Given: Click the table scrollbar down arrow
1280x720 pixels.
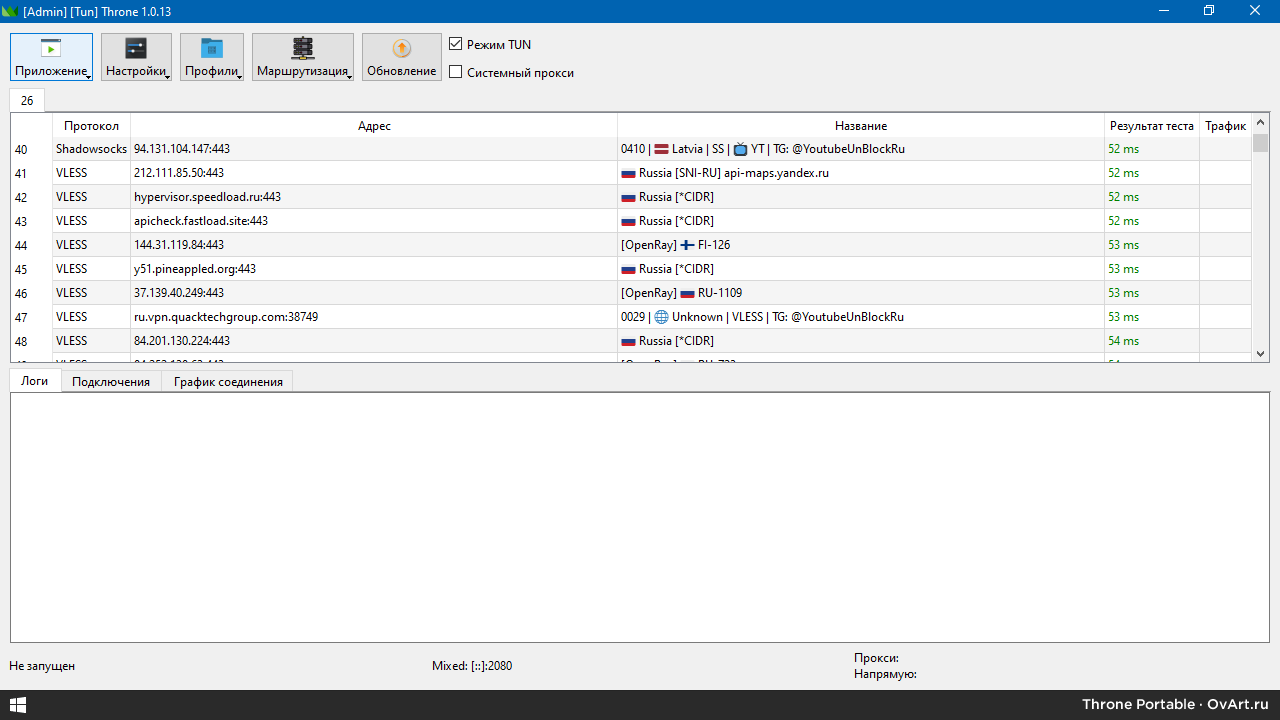Looking at the screenshot, I should point(1261,353).
